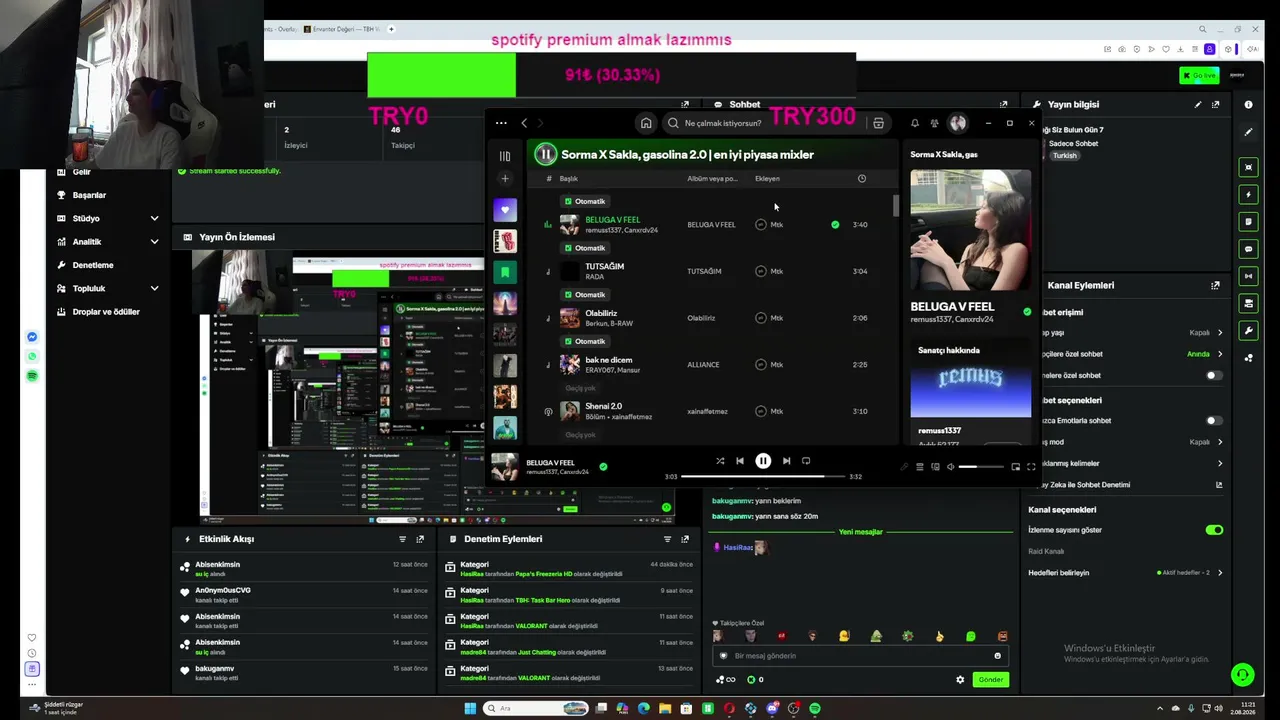Open Spotify from the Windows taskbar
Screen dimensions: 1280x720
tap(815, 709)
